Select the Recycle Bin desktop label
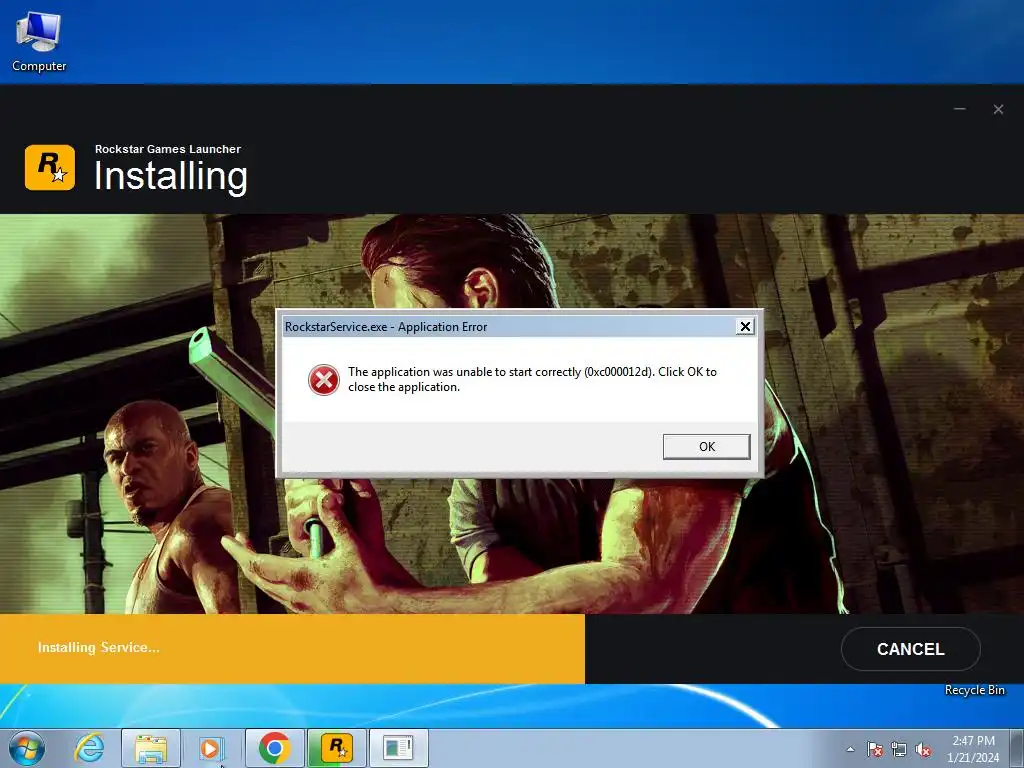 tap(974, 690)
